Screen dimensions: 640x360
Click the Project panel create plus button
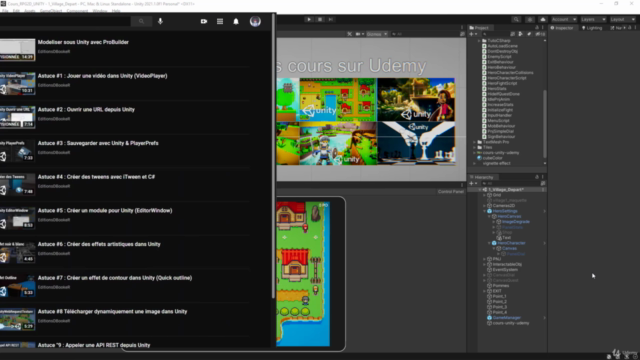[473, 34]
